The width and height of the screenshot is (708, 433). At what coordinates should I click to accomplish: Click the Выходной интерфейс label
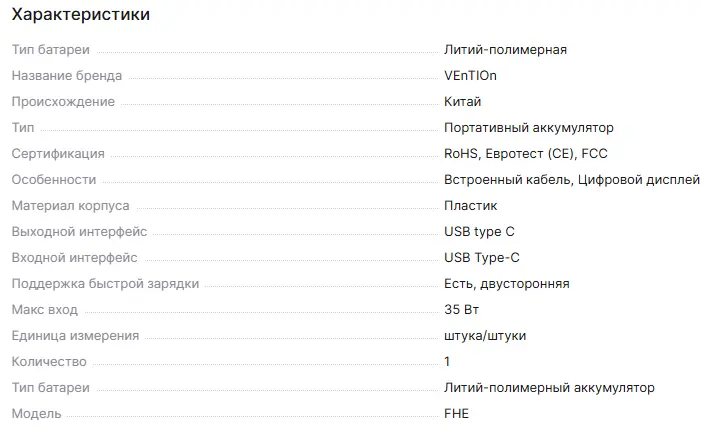(x=79, y=232)
